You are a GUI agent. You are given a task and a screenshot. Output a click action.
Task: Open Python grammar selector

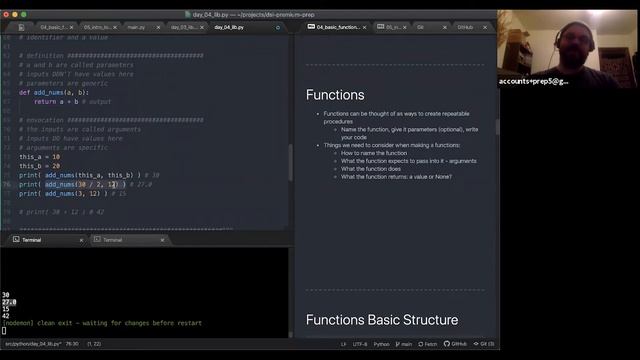[381, 344]
